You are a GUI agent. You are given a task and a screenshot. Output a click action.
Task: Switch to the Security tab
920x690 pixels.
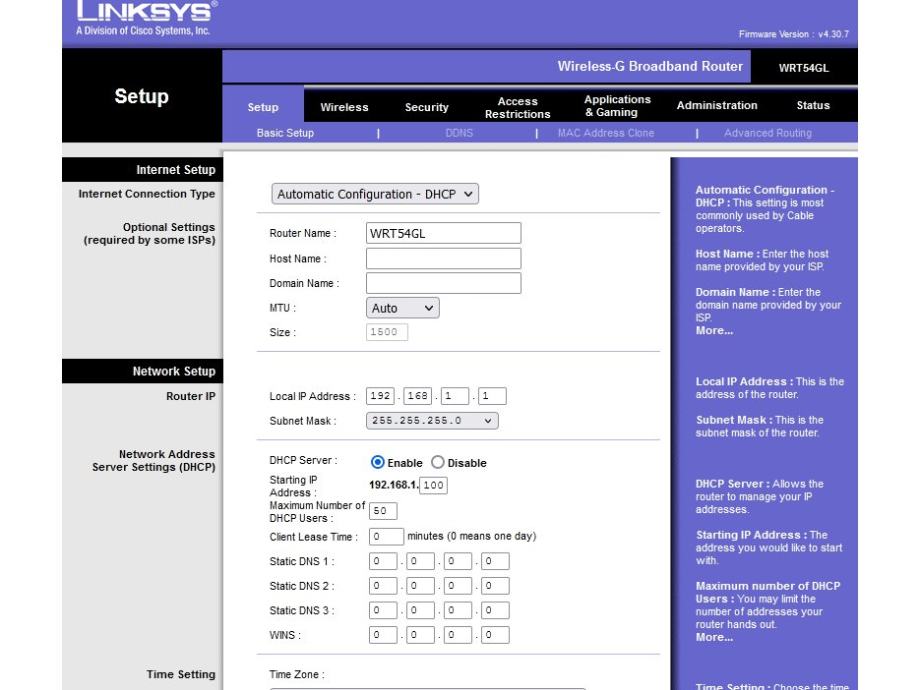(x=426, y=107)
